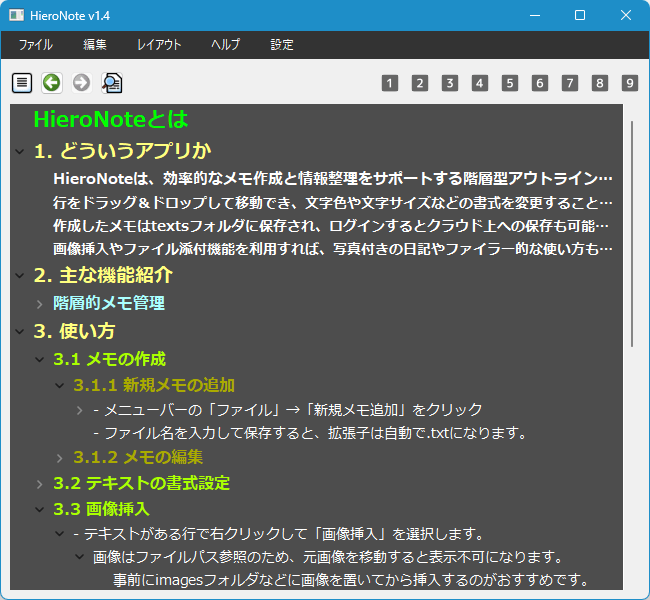Click the gray forward arrow icon

click(82, 83)
